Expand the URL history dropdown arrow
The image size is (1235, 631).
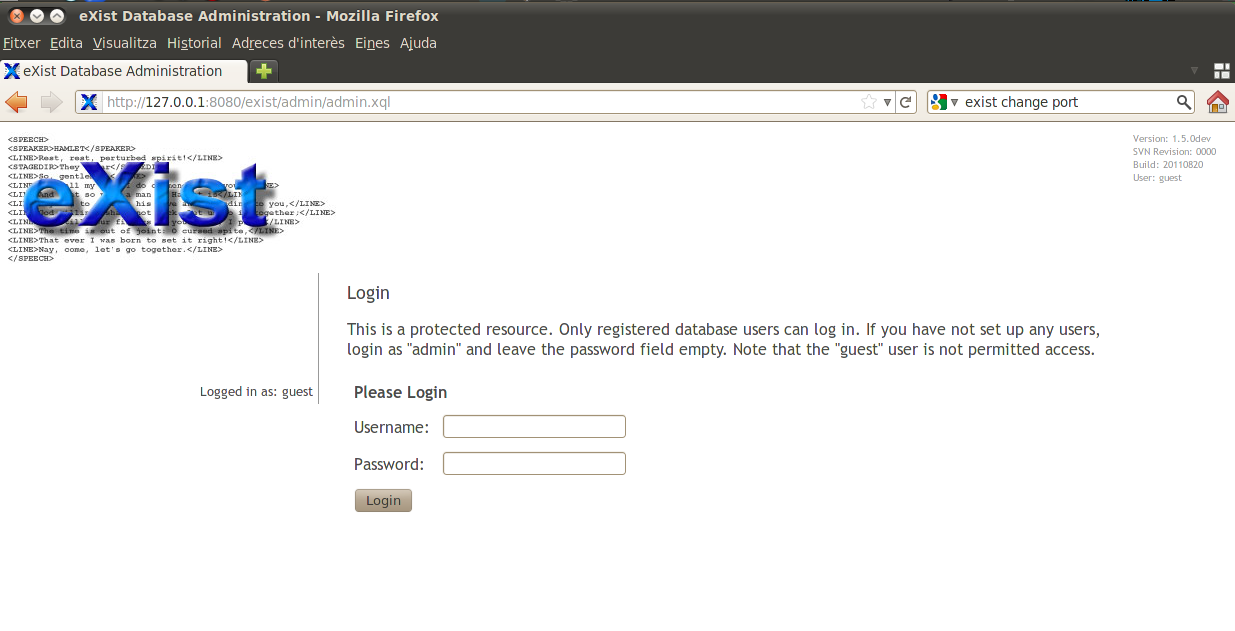tap(887, 102)
